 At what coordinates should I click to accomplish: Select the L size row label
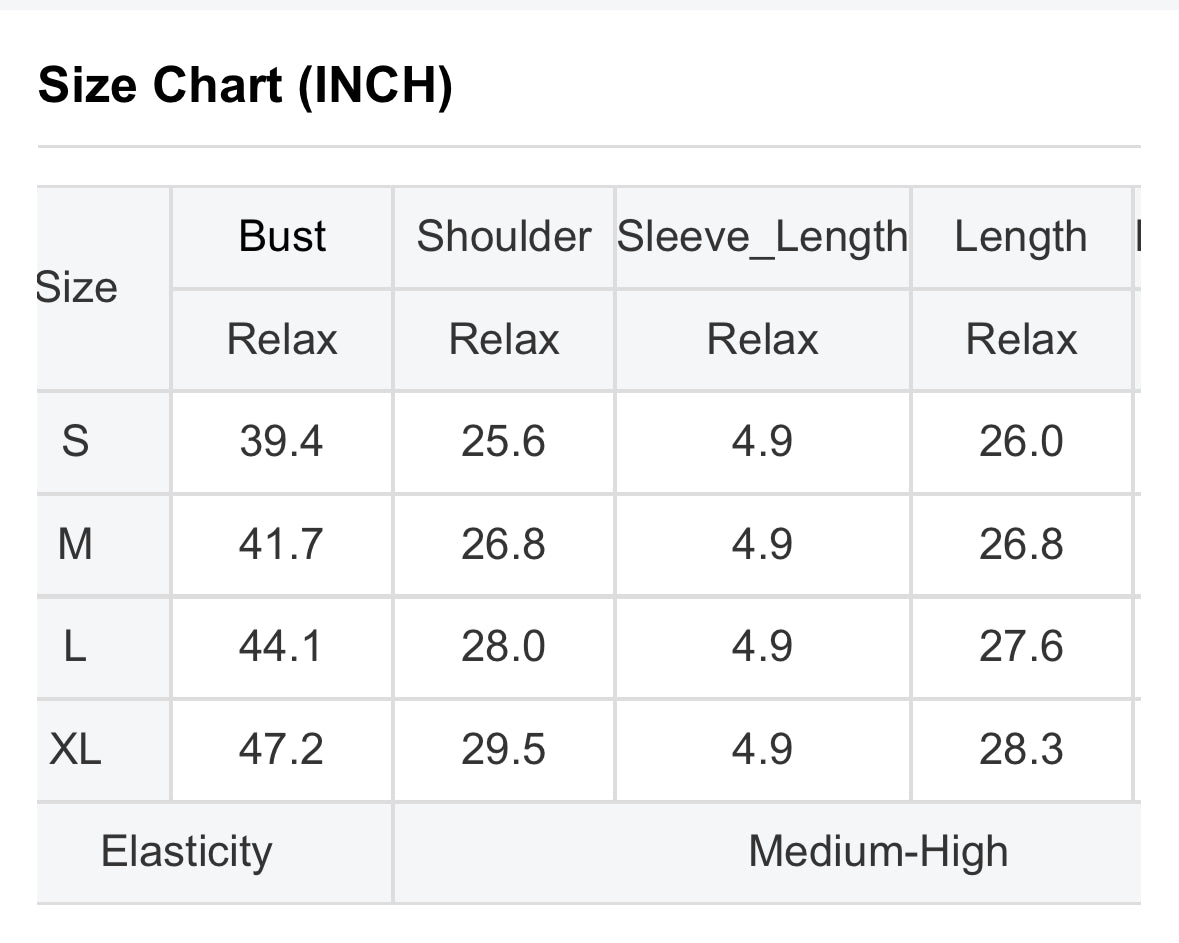75,647
